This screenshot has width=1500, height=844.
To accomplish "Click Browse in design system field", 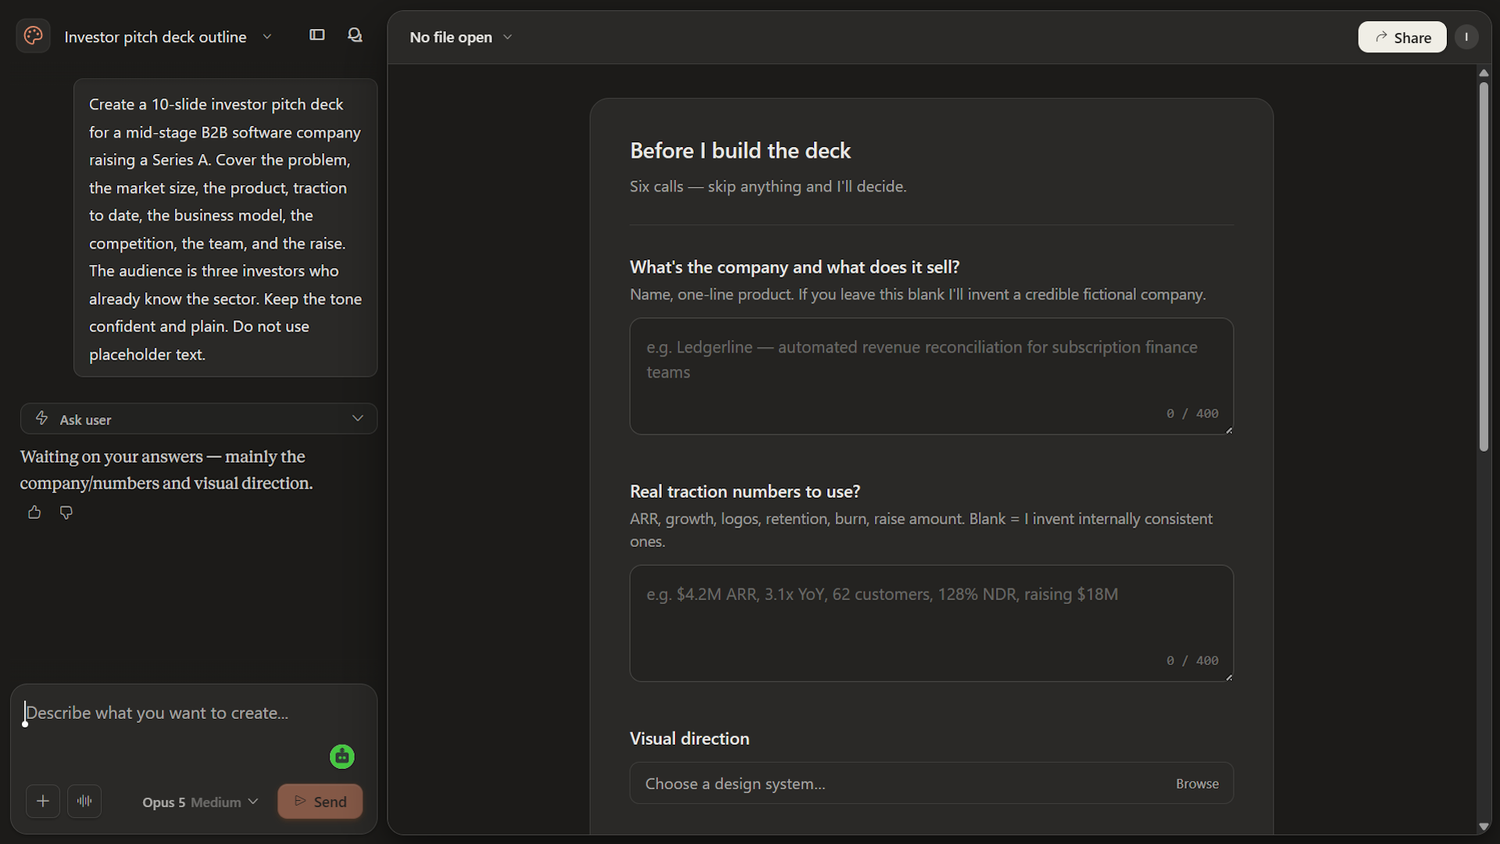I will pos(1197,784).
